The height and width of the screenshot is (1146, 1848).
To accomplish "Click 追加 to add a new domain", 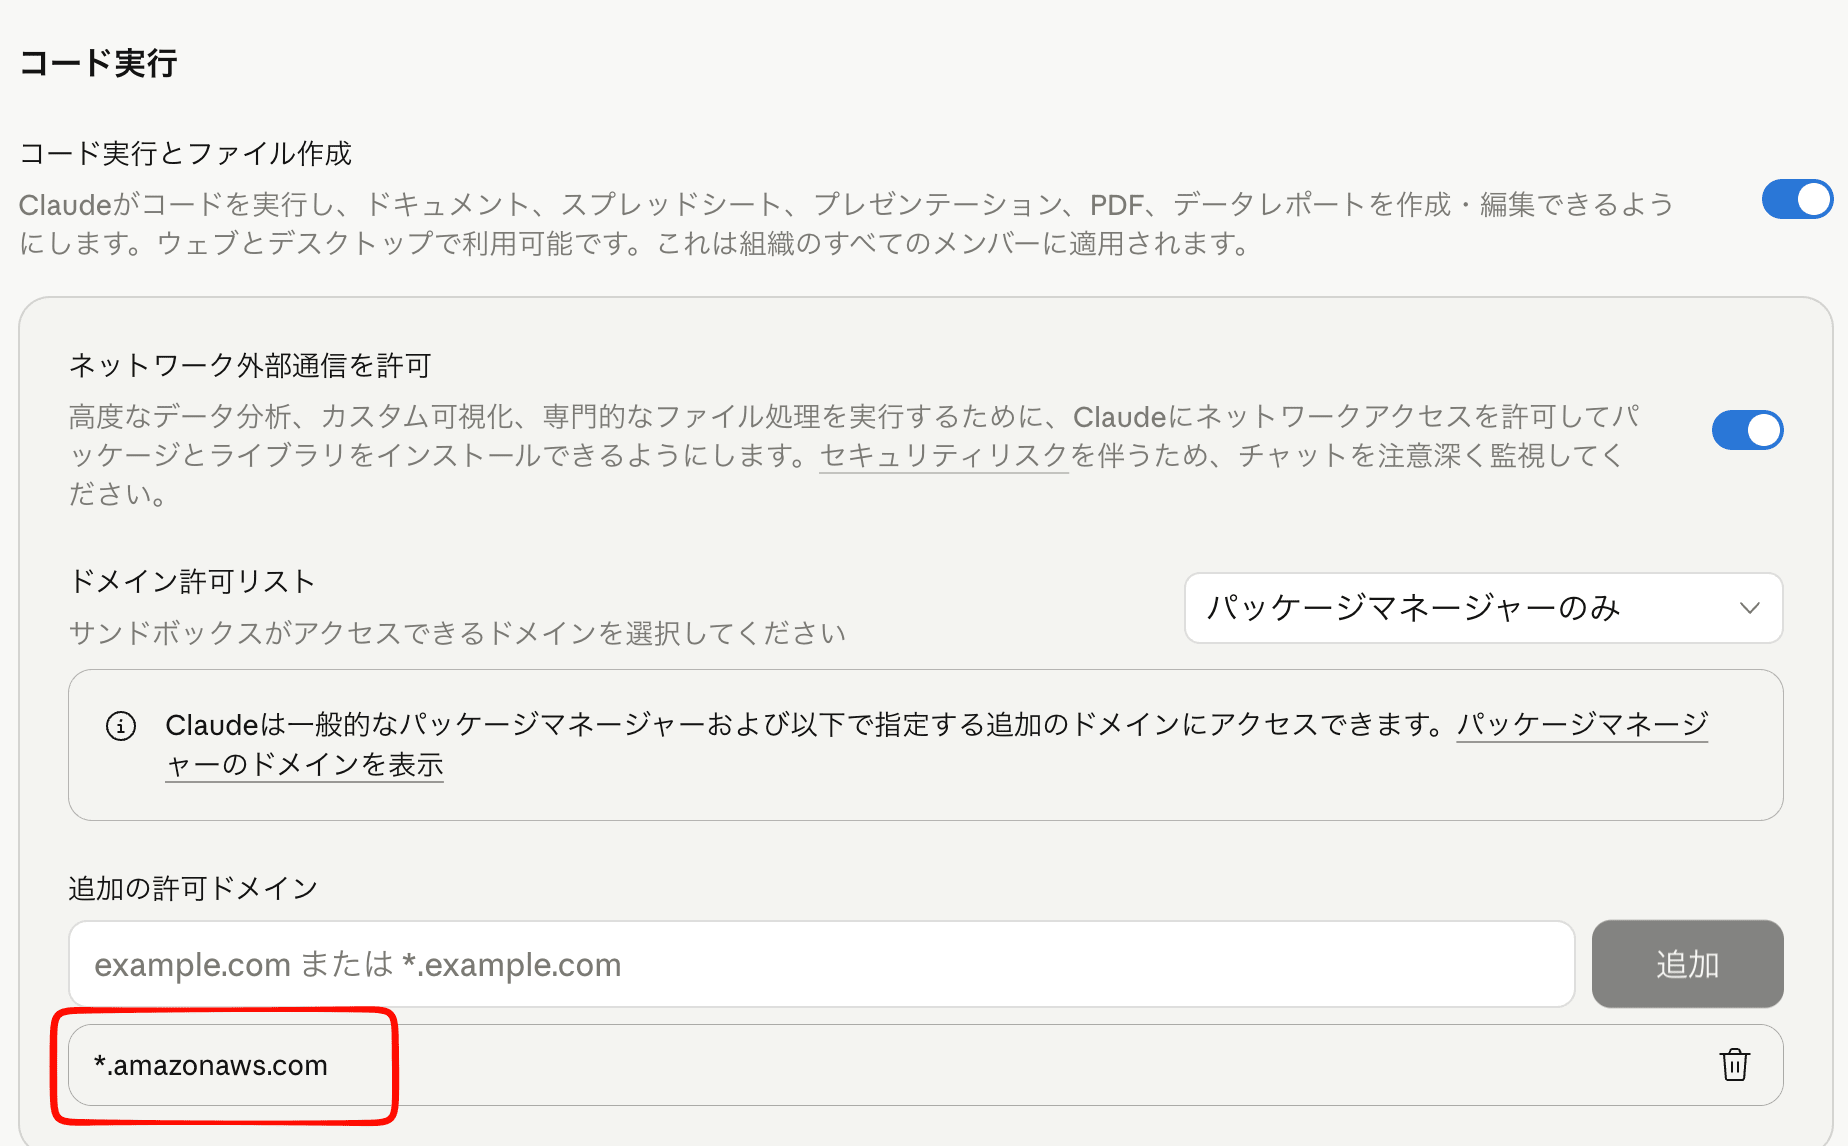I will pyautogui.click(x=1687, y=964).
